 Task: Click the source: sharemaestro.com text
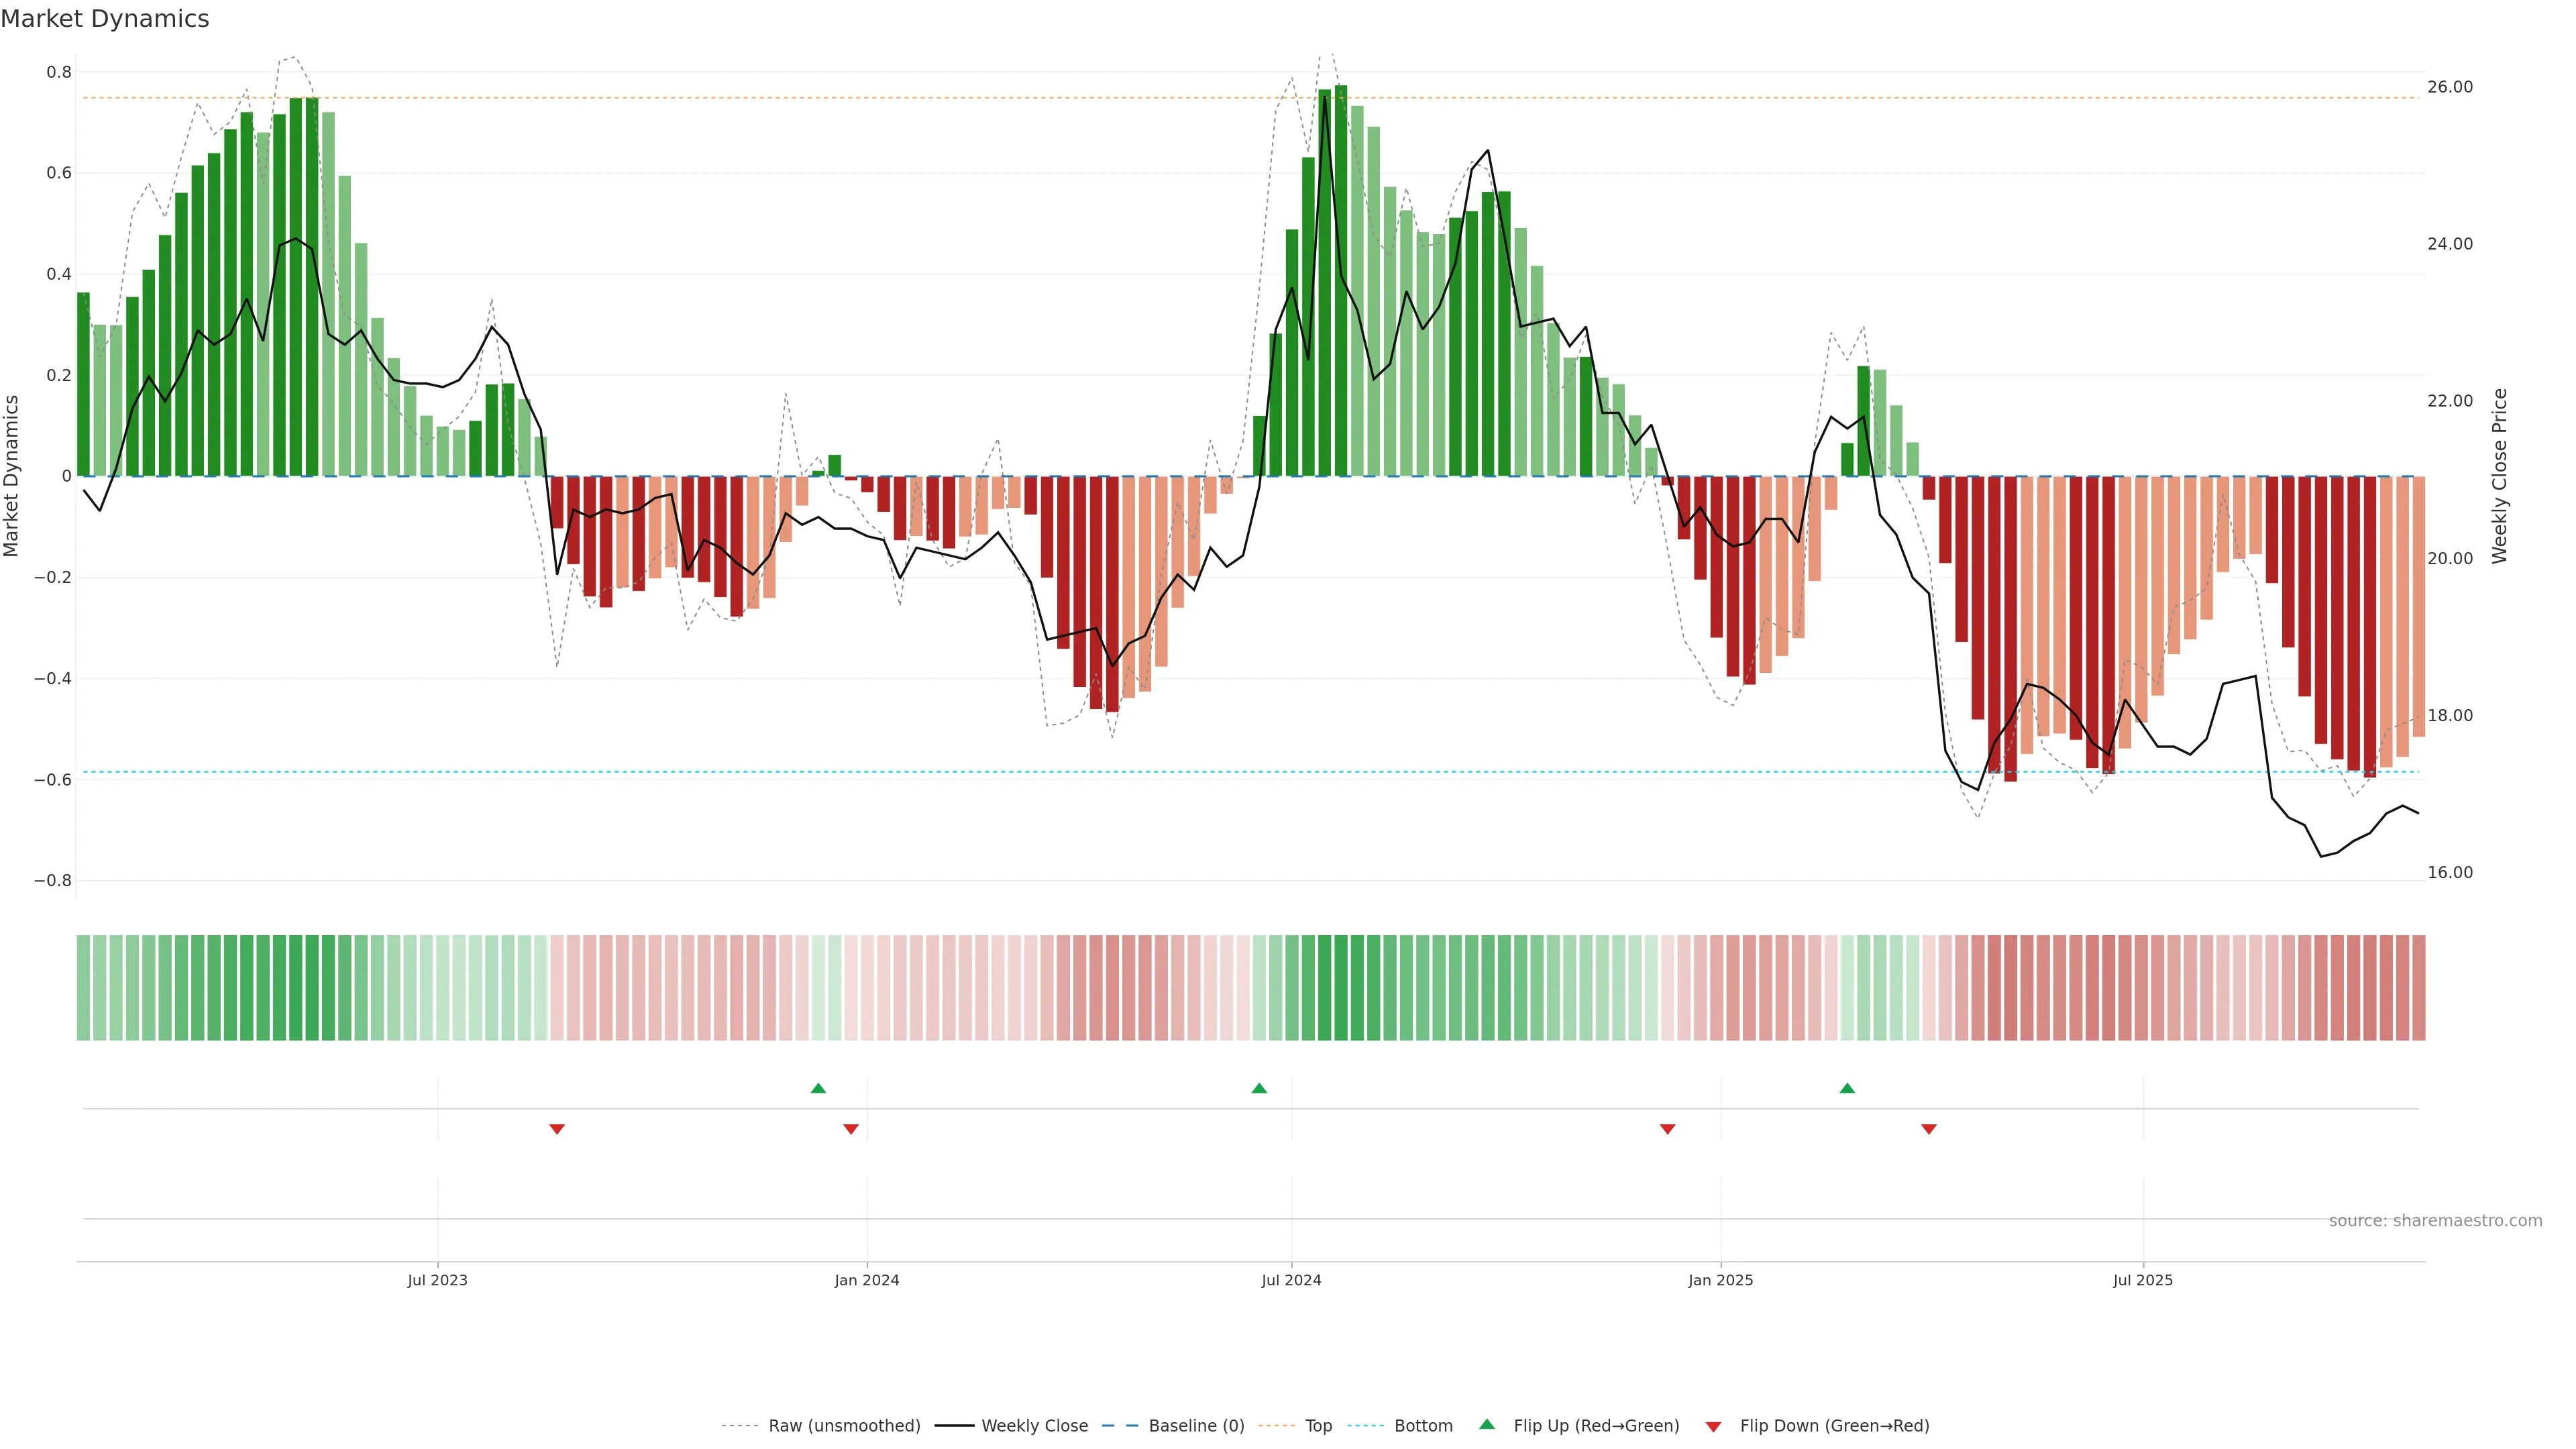click(2435, 1221)
